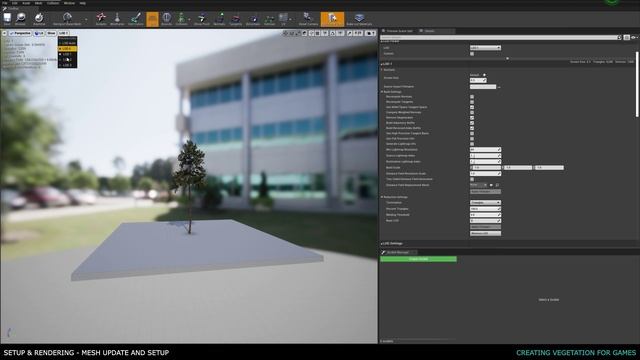Toggle the Bounds toolbar icon
The height and width of the screenshot is (360, 640).
click(167, 19)
